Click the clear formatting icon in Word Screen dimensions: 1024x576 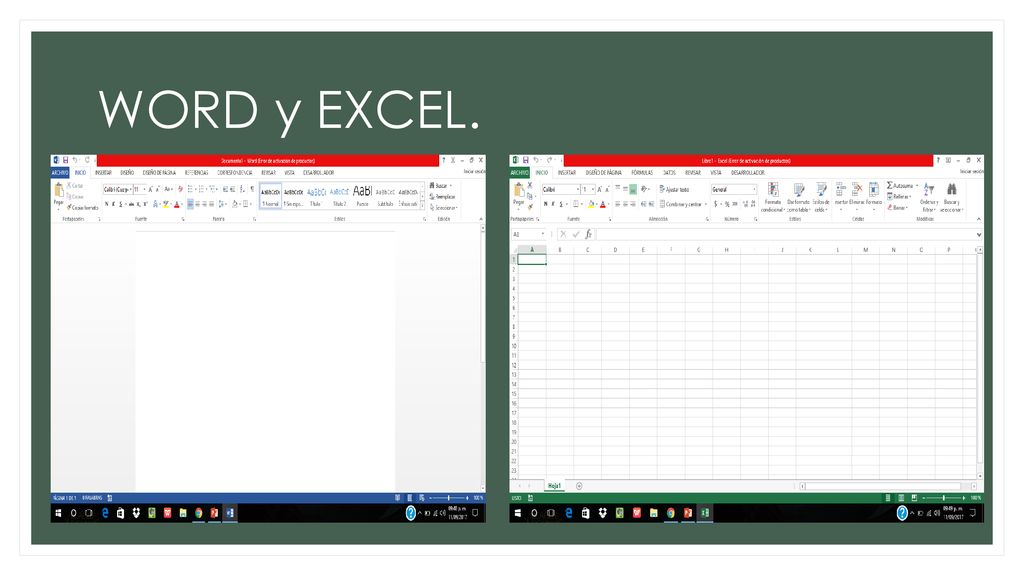tap(180, 189)
